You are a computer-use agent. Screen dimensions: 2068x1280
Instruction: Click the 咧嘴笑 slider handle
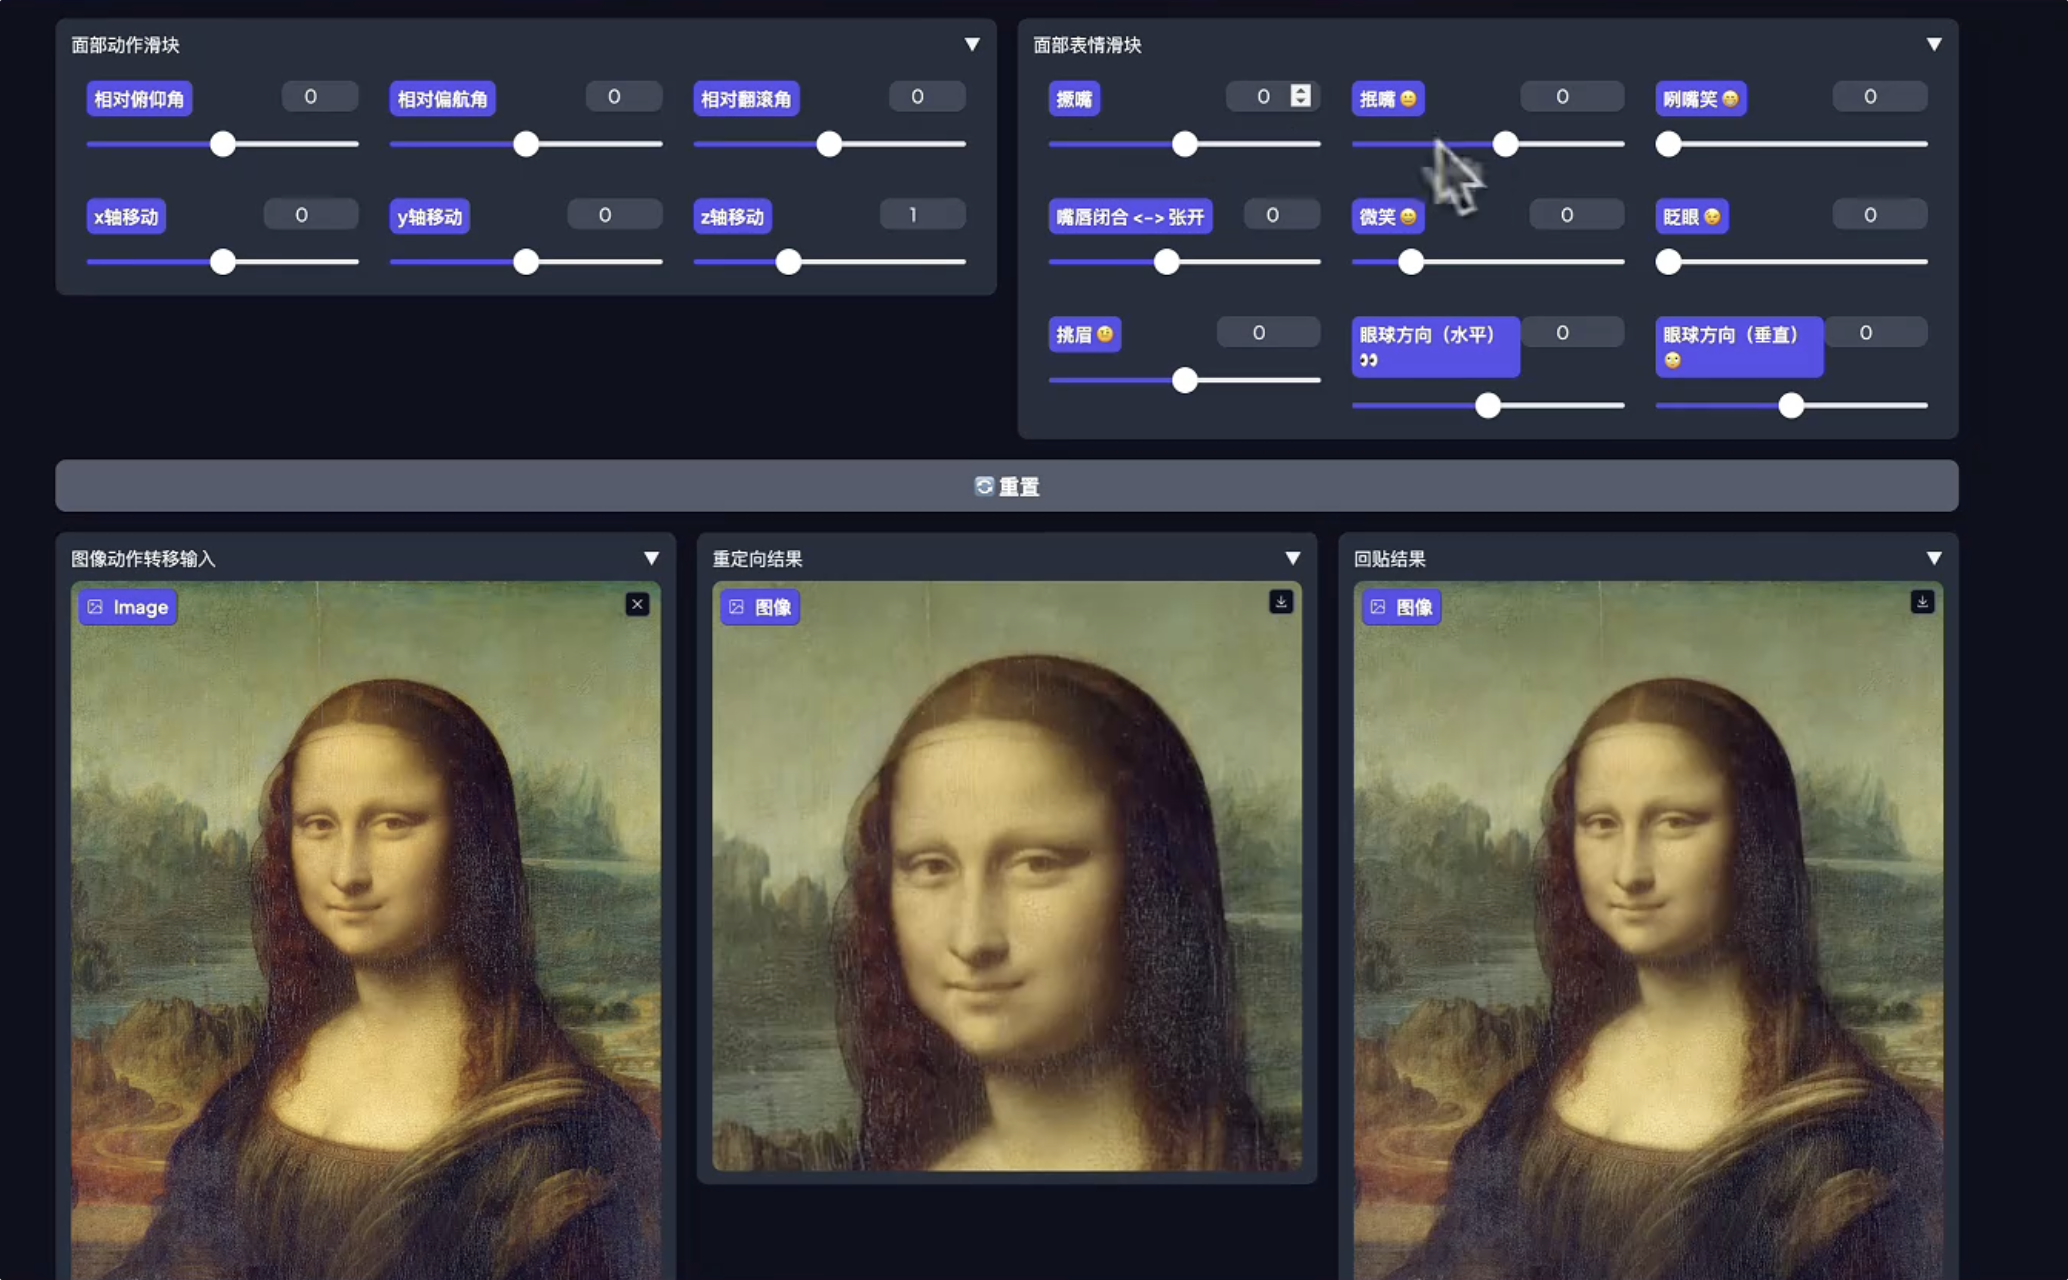[x=1668, y=144]
